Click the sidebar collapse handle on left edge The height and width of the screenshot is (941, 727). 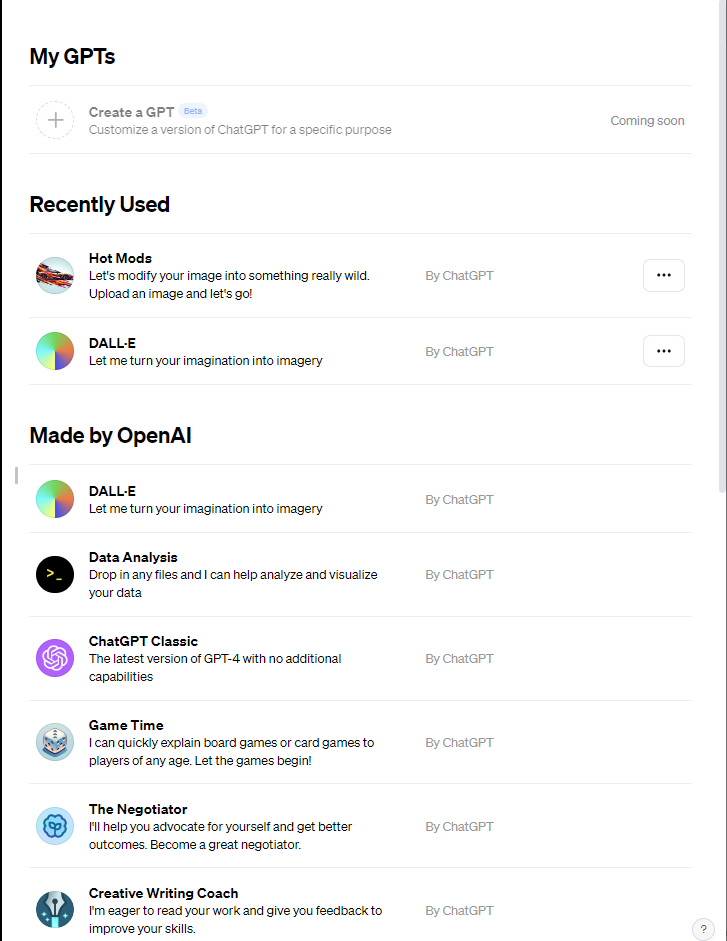16,475
